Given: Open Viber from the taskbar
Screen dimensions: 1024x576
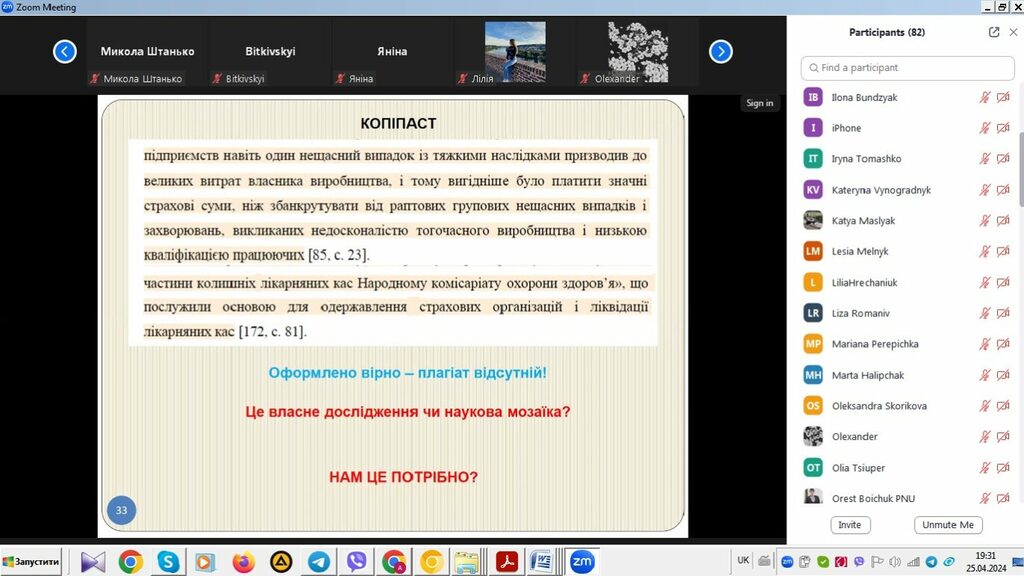Looking at the screenshot, I should pos(356,562).
